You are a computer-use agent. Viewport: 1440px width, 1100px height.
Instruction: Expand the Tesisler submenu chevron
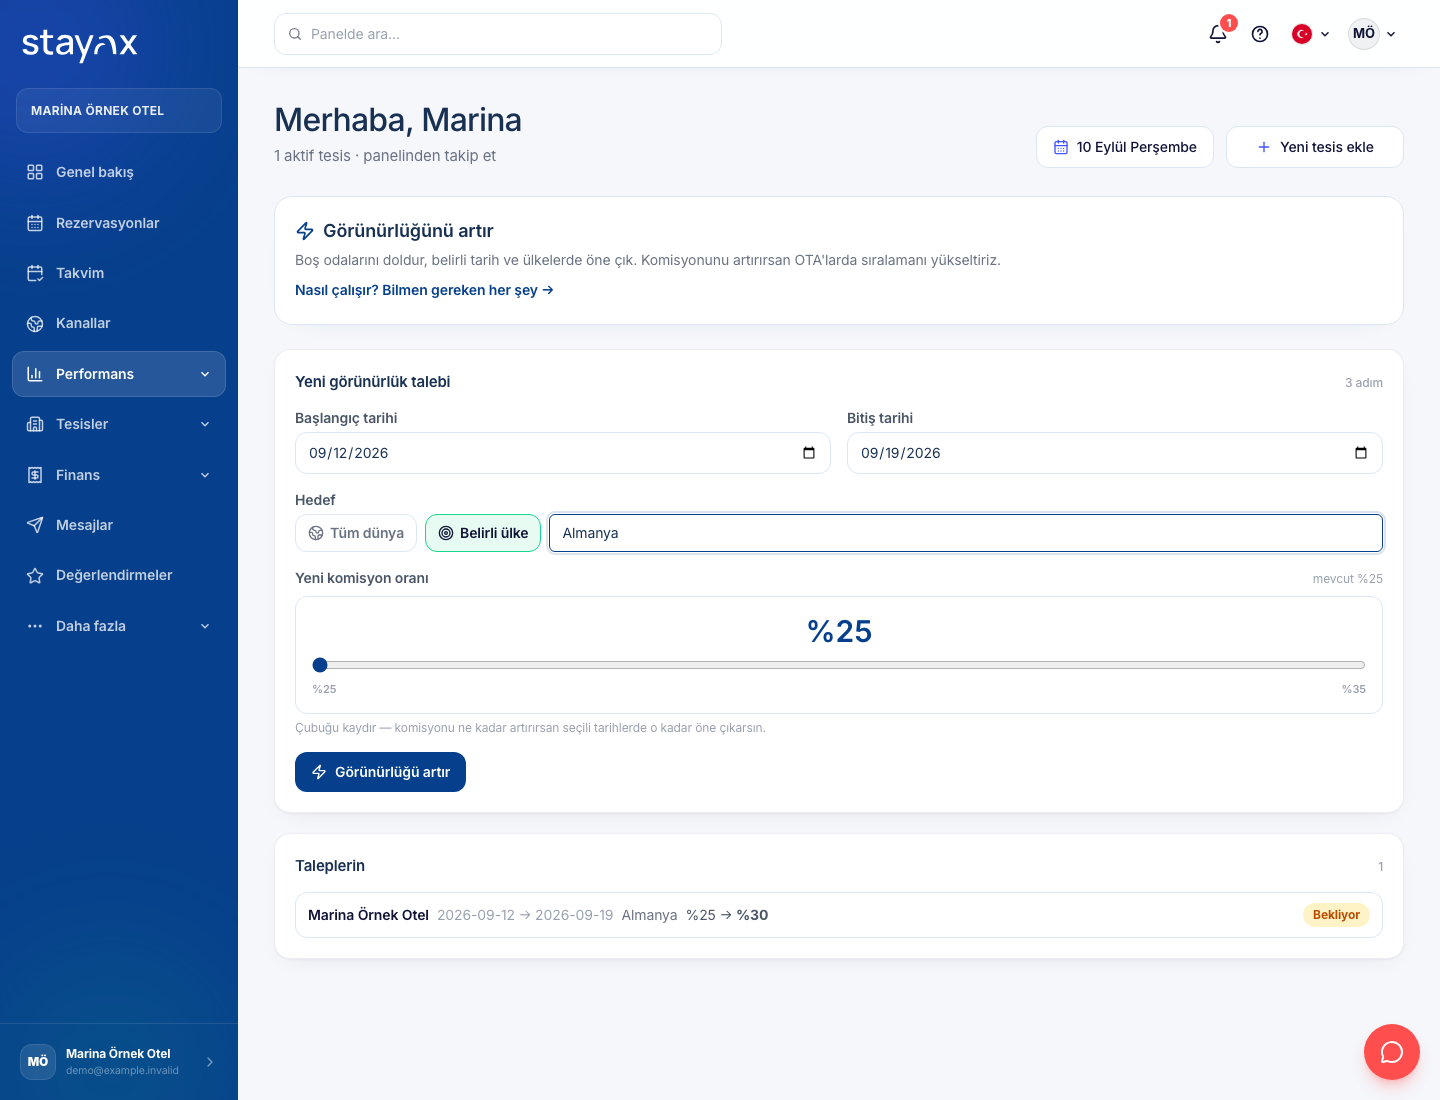point(205,424)
